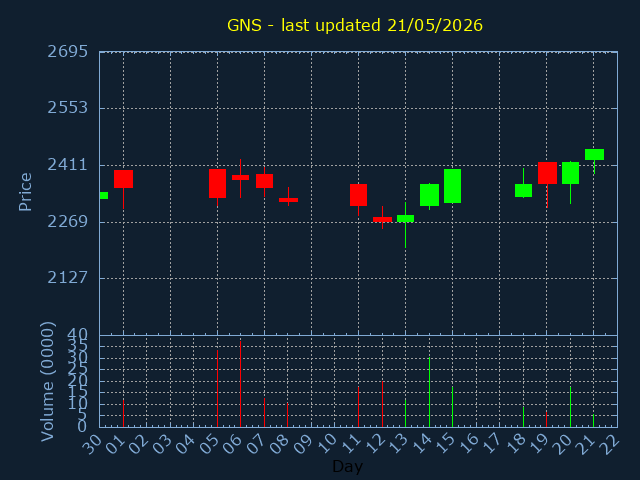Screen dimensions: 640x480
Task: Click the red candlestick for day 01
Action: pos(123,179)
